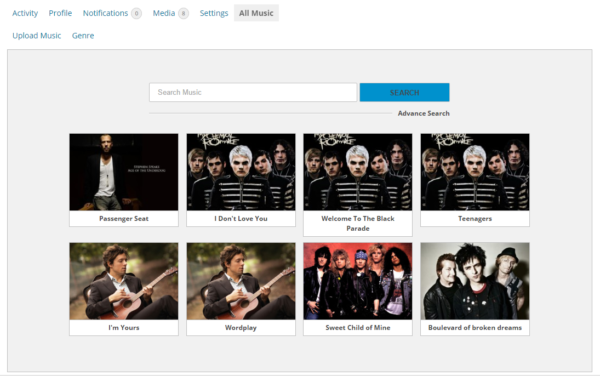Open the Sweet Child of Mine cover image
Screen dimensions: 600x376
tap(358, 281)
